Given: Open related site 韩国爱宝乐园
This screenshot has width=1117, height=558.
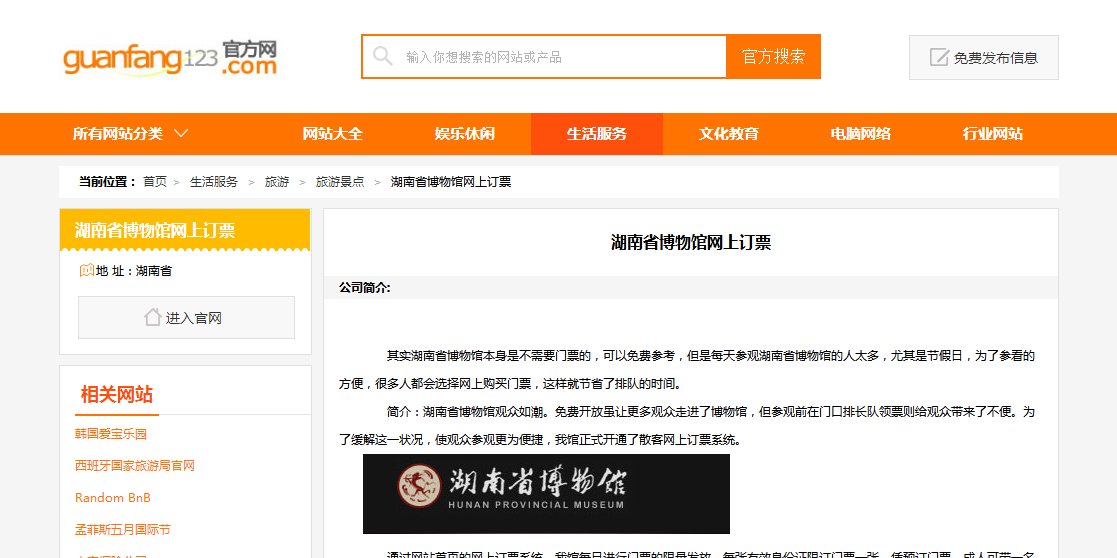Looking at the screenshot, I should [x=110, y=433].
